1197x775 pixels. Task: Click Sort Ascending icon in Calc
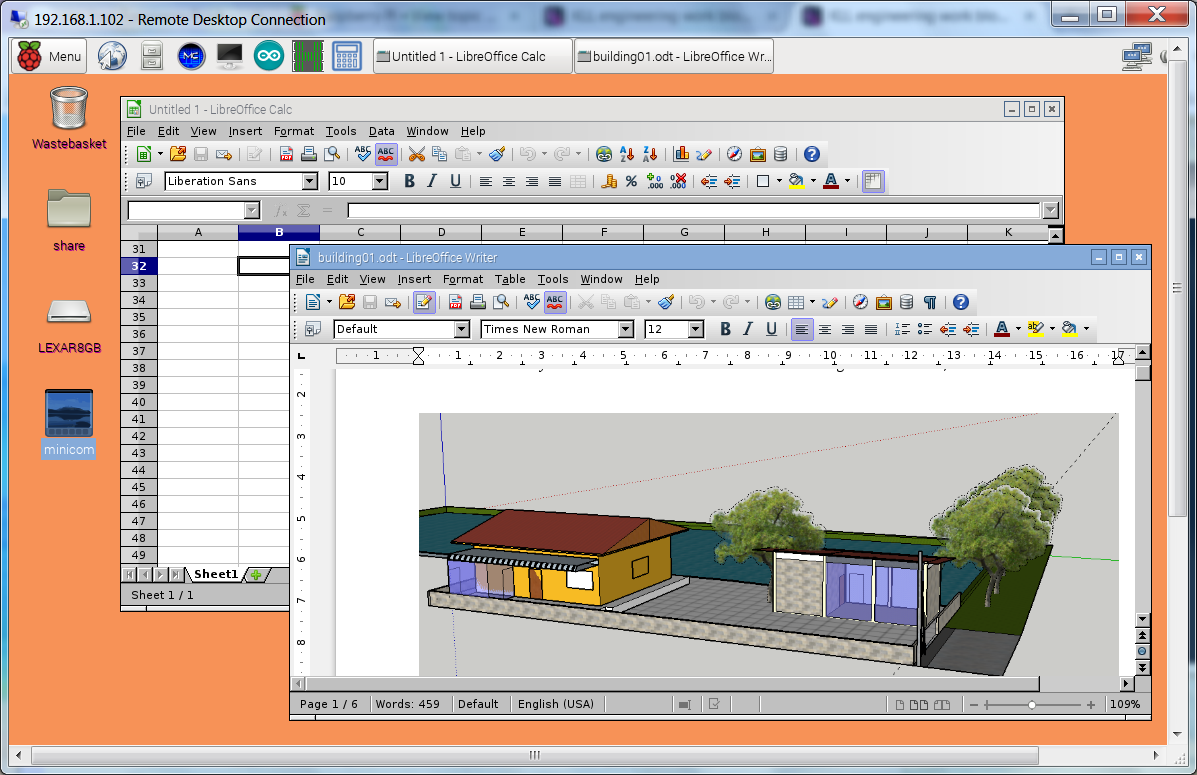tap(627, 154)
